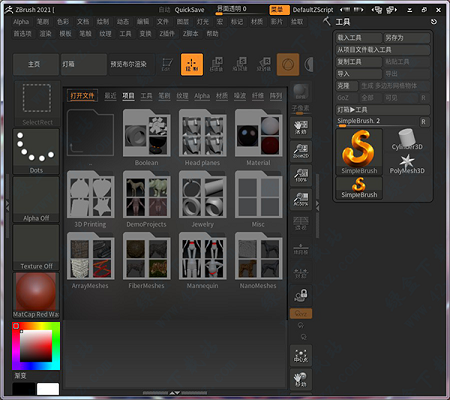The height and width of the screenshot is (400, 450).
Task: Click the 100% actual size icon
Action: [301, 175]
